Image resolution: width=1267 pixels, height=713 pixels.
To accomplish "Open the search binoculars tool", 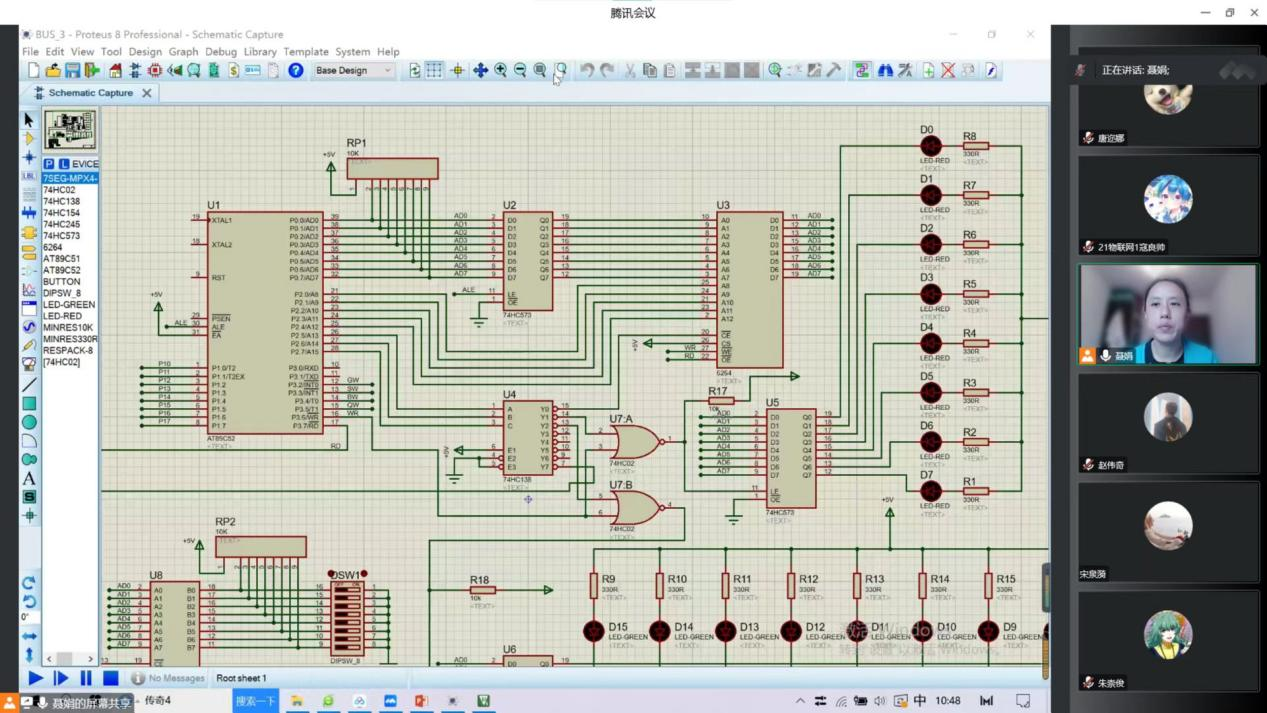I will (x=885, y=71).
